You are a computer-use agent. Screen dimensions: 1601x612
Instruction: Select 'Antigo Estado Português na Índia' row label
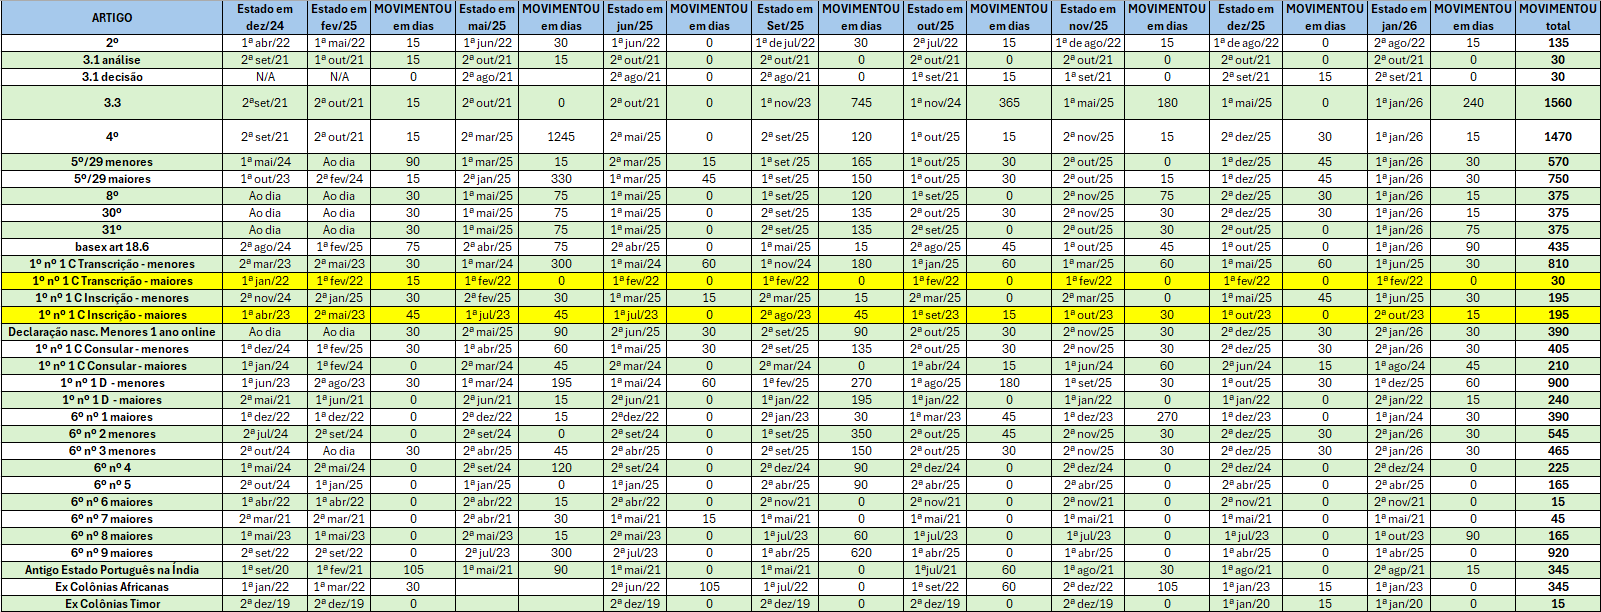click(x=112, y=570)
